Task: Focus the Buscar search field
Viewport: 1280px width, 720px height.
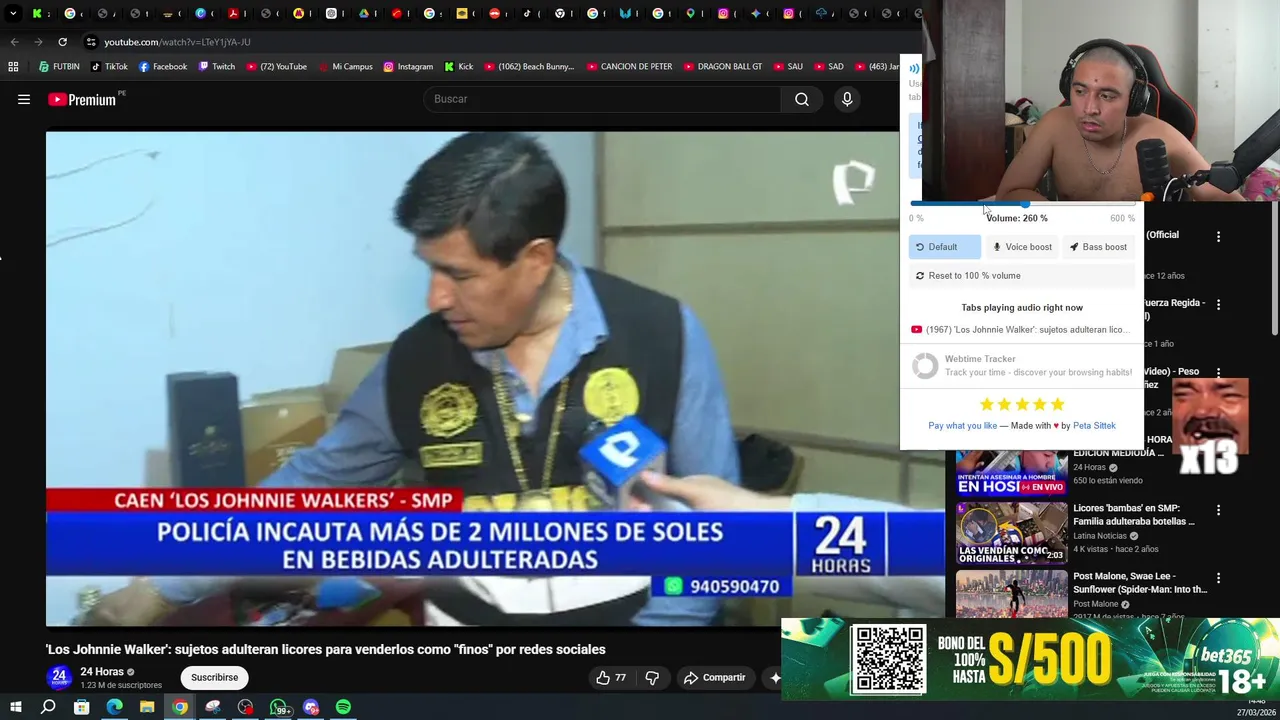Action: 603,99
